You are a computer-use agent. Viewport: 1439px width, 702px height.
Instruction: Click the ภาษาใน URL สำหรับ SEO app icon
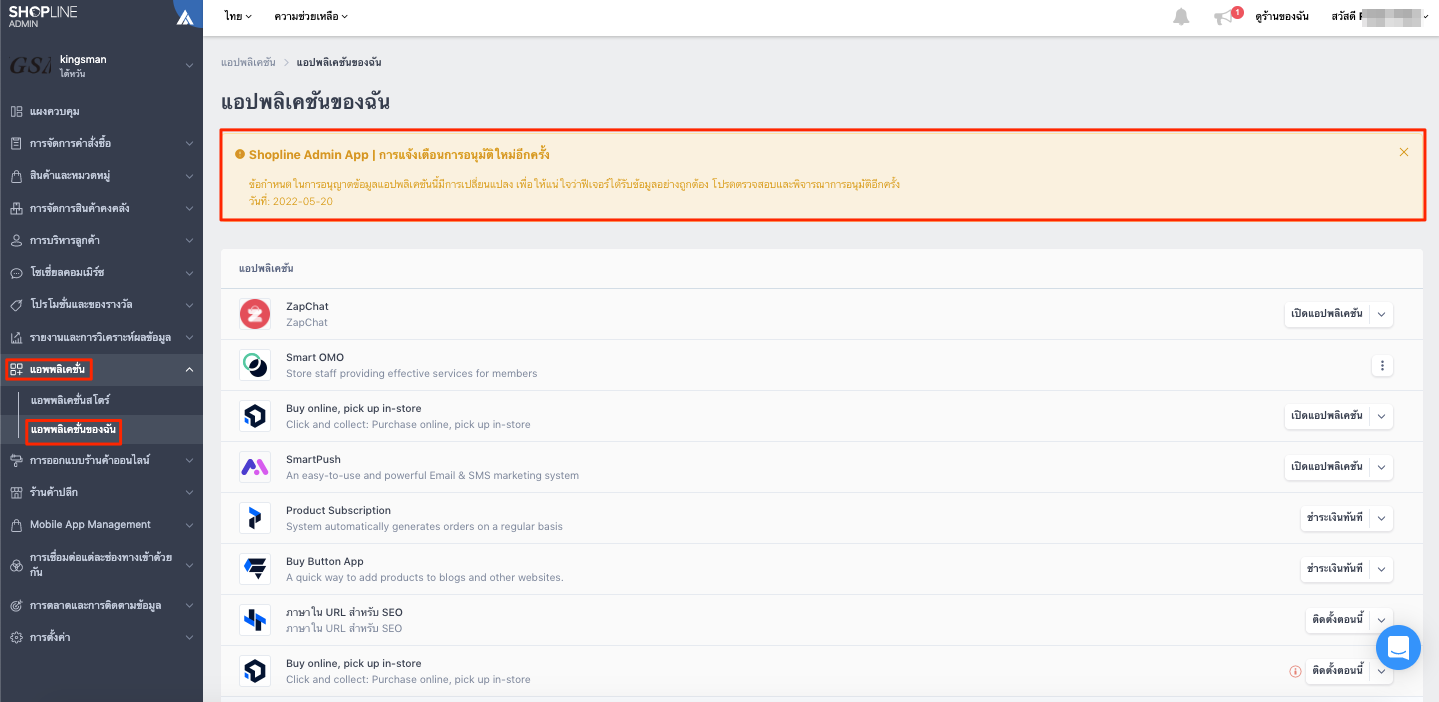point(255,620)
